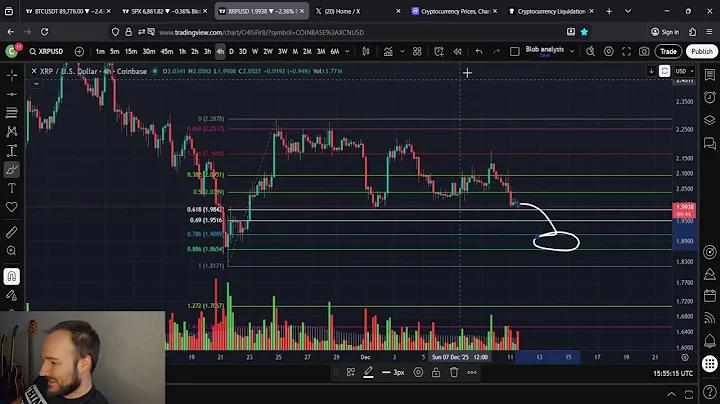Viewport: 720px width, 404px height.
Task: Open quick search in top toolbar
Action: tap(591, 51)
